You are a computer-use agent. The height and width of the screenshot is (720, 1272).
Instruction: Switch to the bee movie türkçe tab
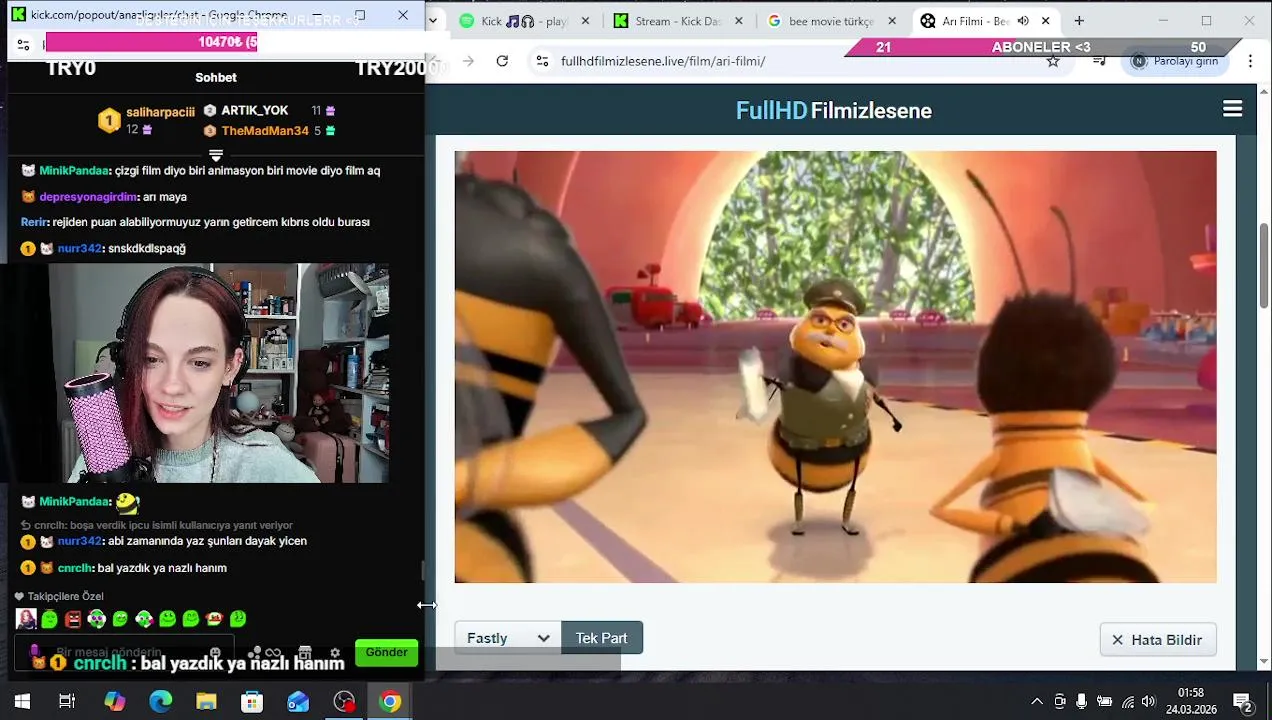coord(830,21)
